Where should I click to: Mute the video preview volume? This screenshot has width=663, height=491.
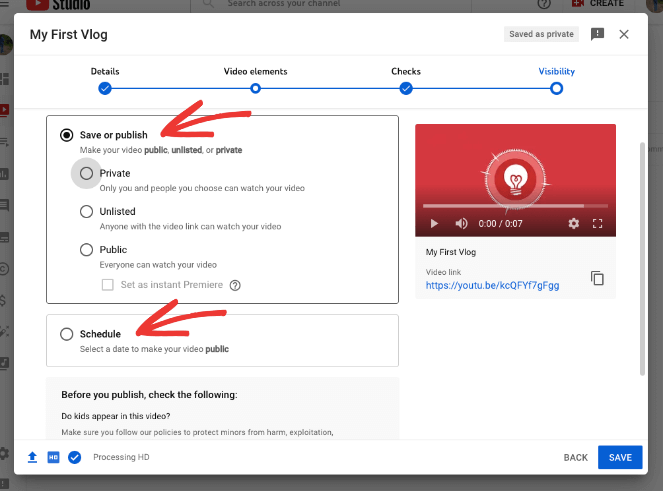tap(461, 224)
